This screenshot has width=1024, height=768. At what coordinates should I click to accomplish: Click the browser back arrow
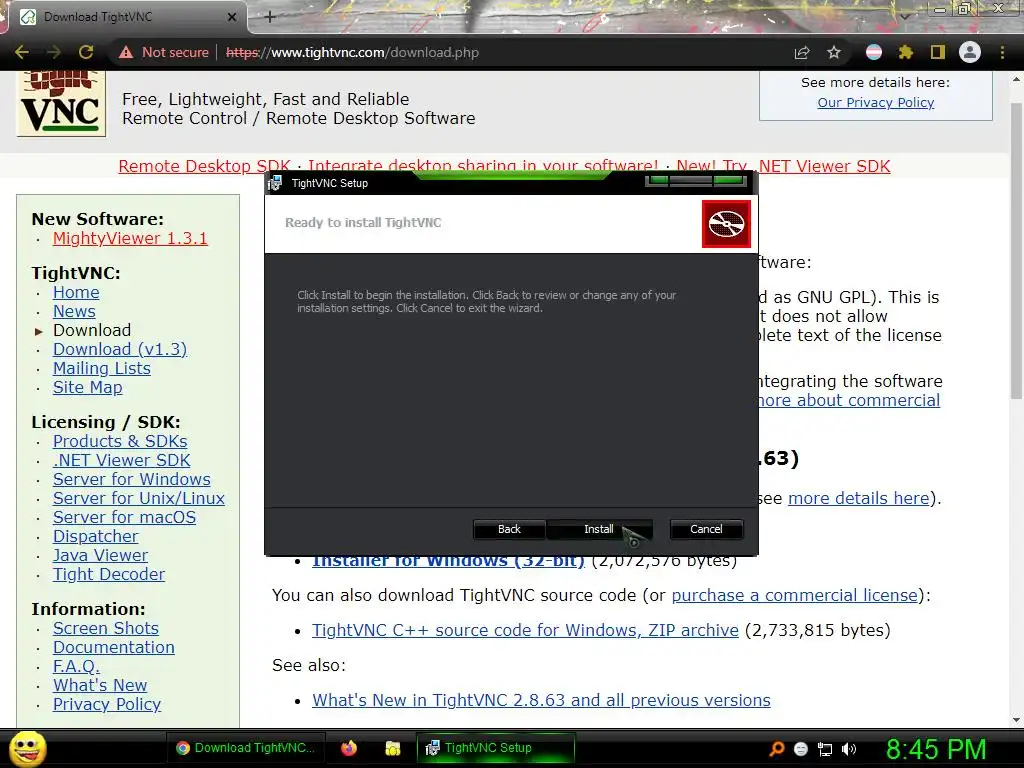[x=22, y=52]
